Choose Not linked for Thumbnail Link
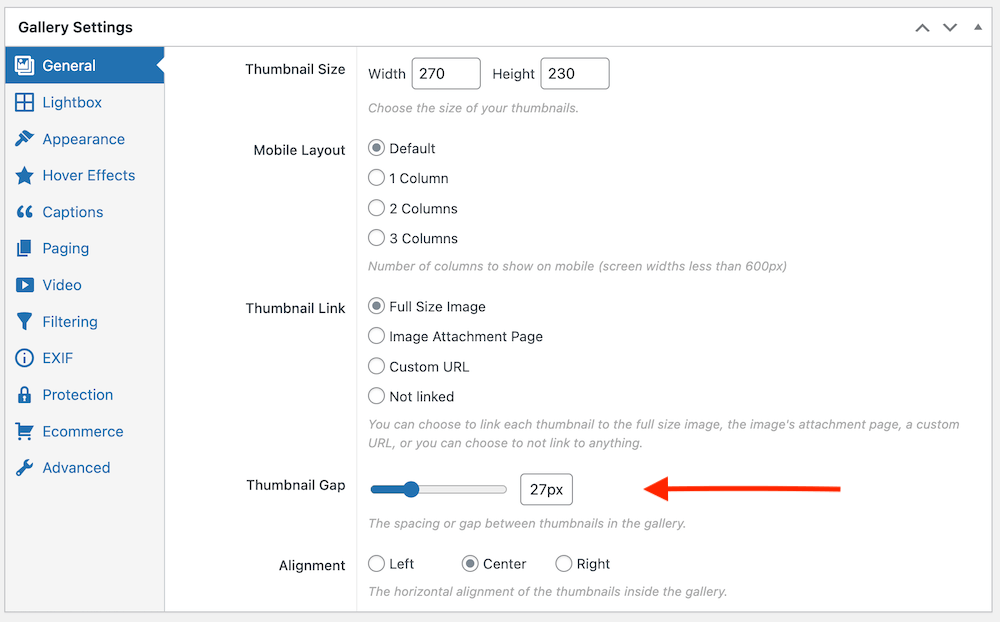This screenshot has height=622, width=1000. (x=376, y=396)
